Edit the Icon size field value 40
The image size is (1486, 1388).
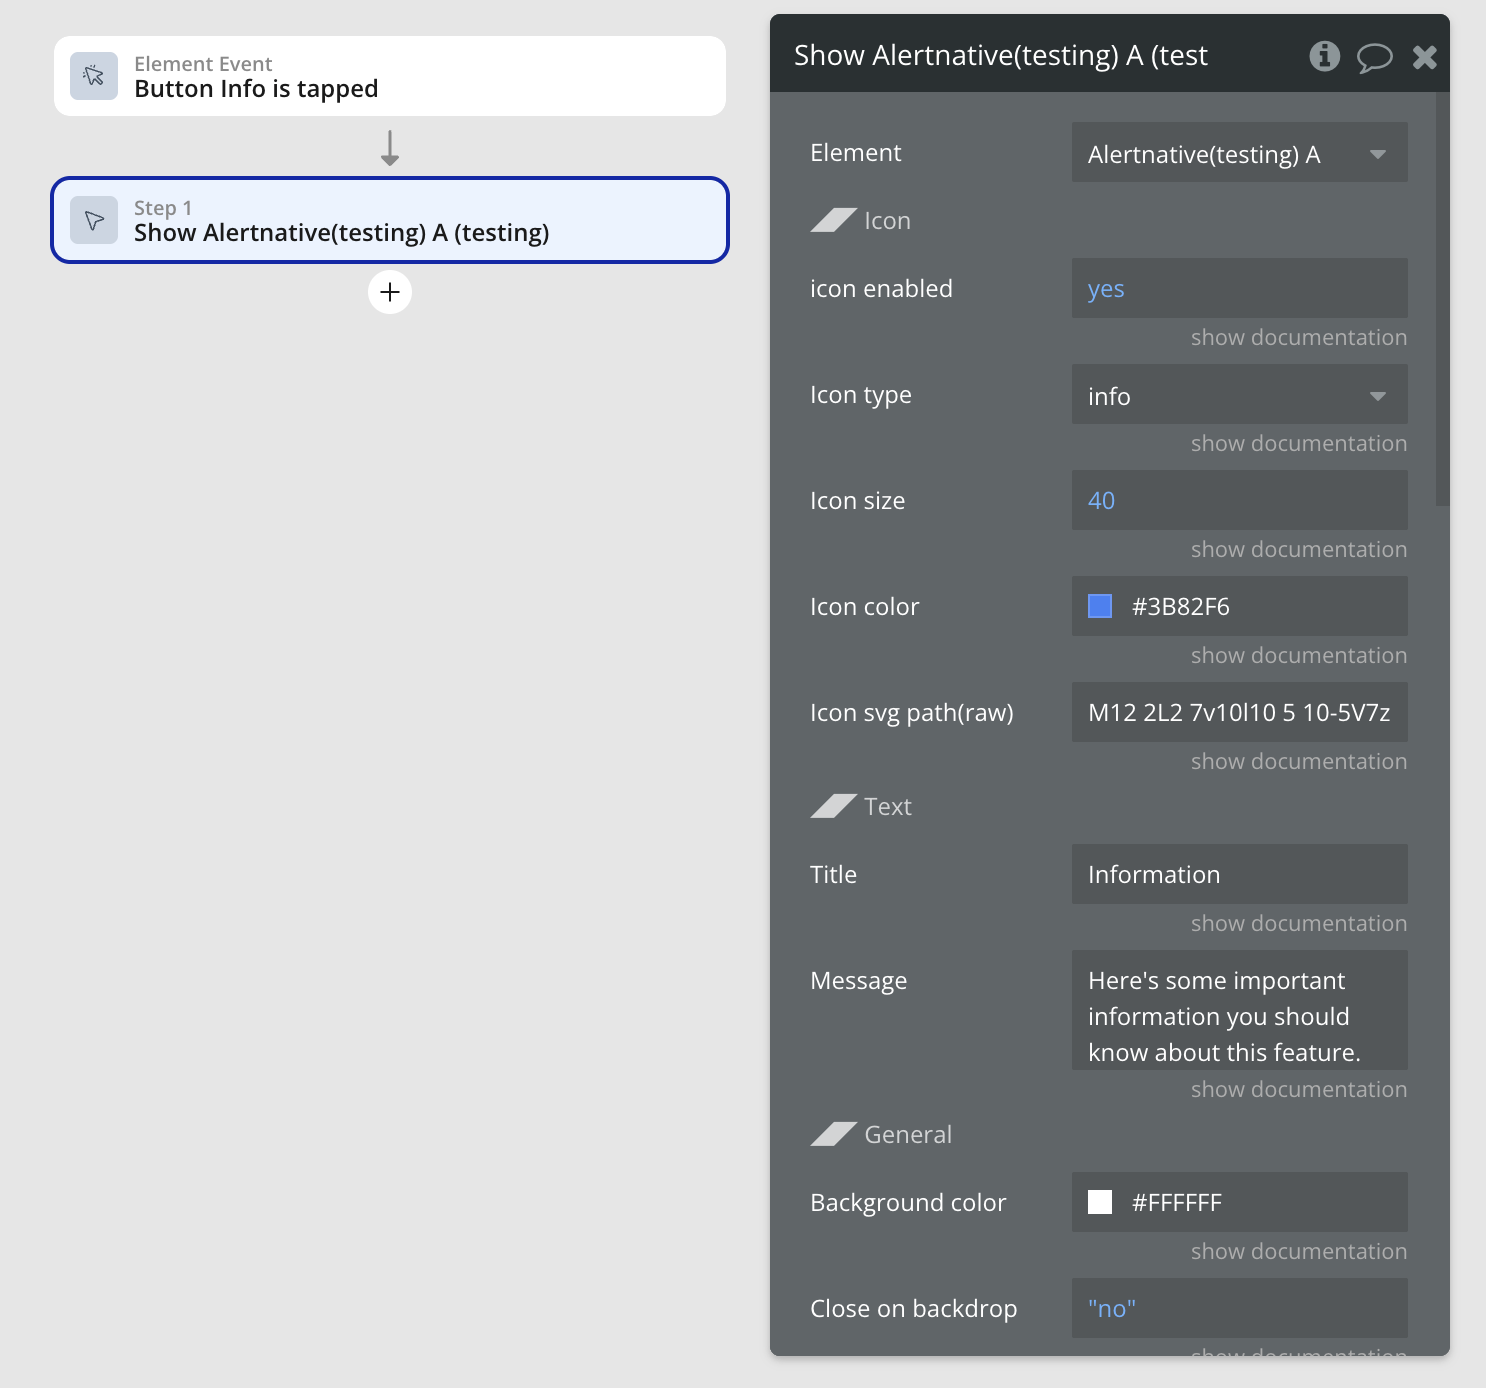point(1238,501)
